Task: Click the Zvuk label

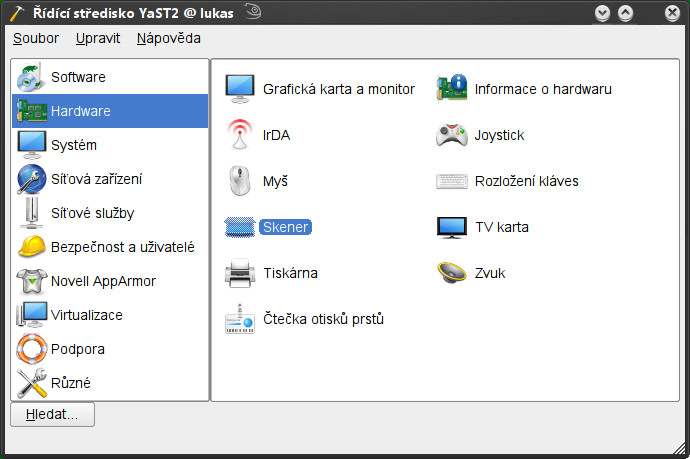Action: point(490,273)
